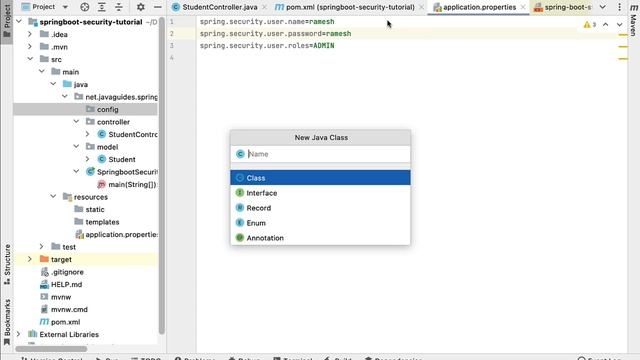Go to previous highlighted error arrow
The width and height of the screenshot is (640, 360).
[606, 25]
